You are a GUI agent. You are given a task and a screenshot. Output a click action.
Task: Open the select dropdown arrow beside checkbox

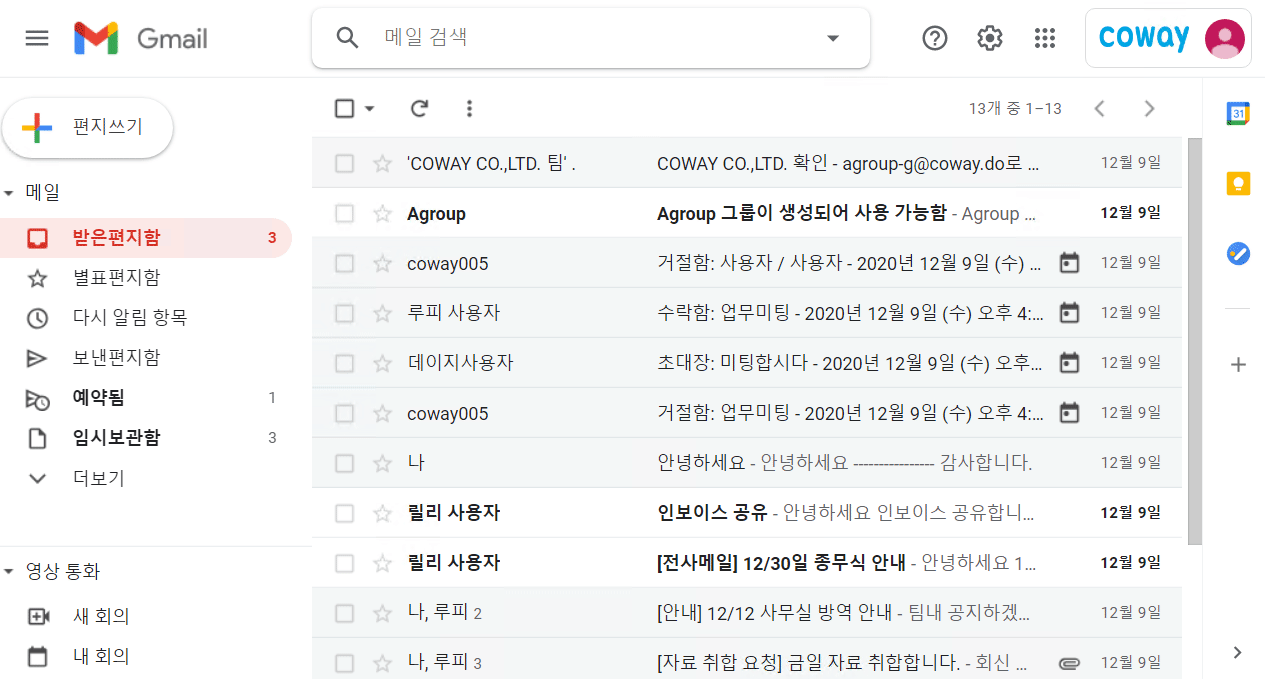tap(369, 108)
